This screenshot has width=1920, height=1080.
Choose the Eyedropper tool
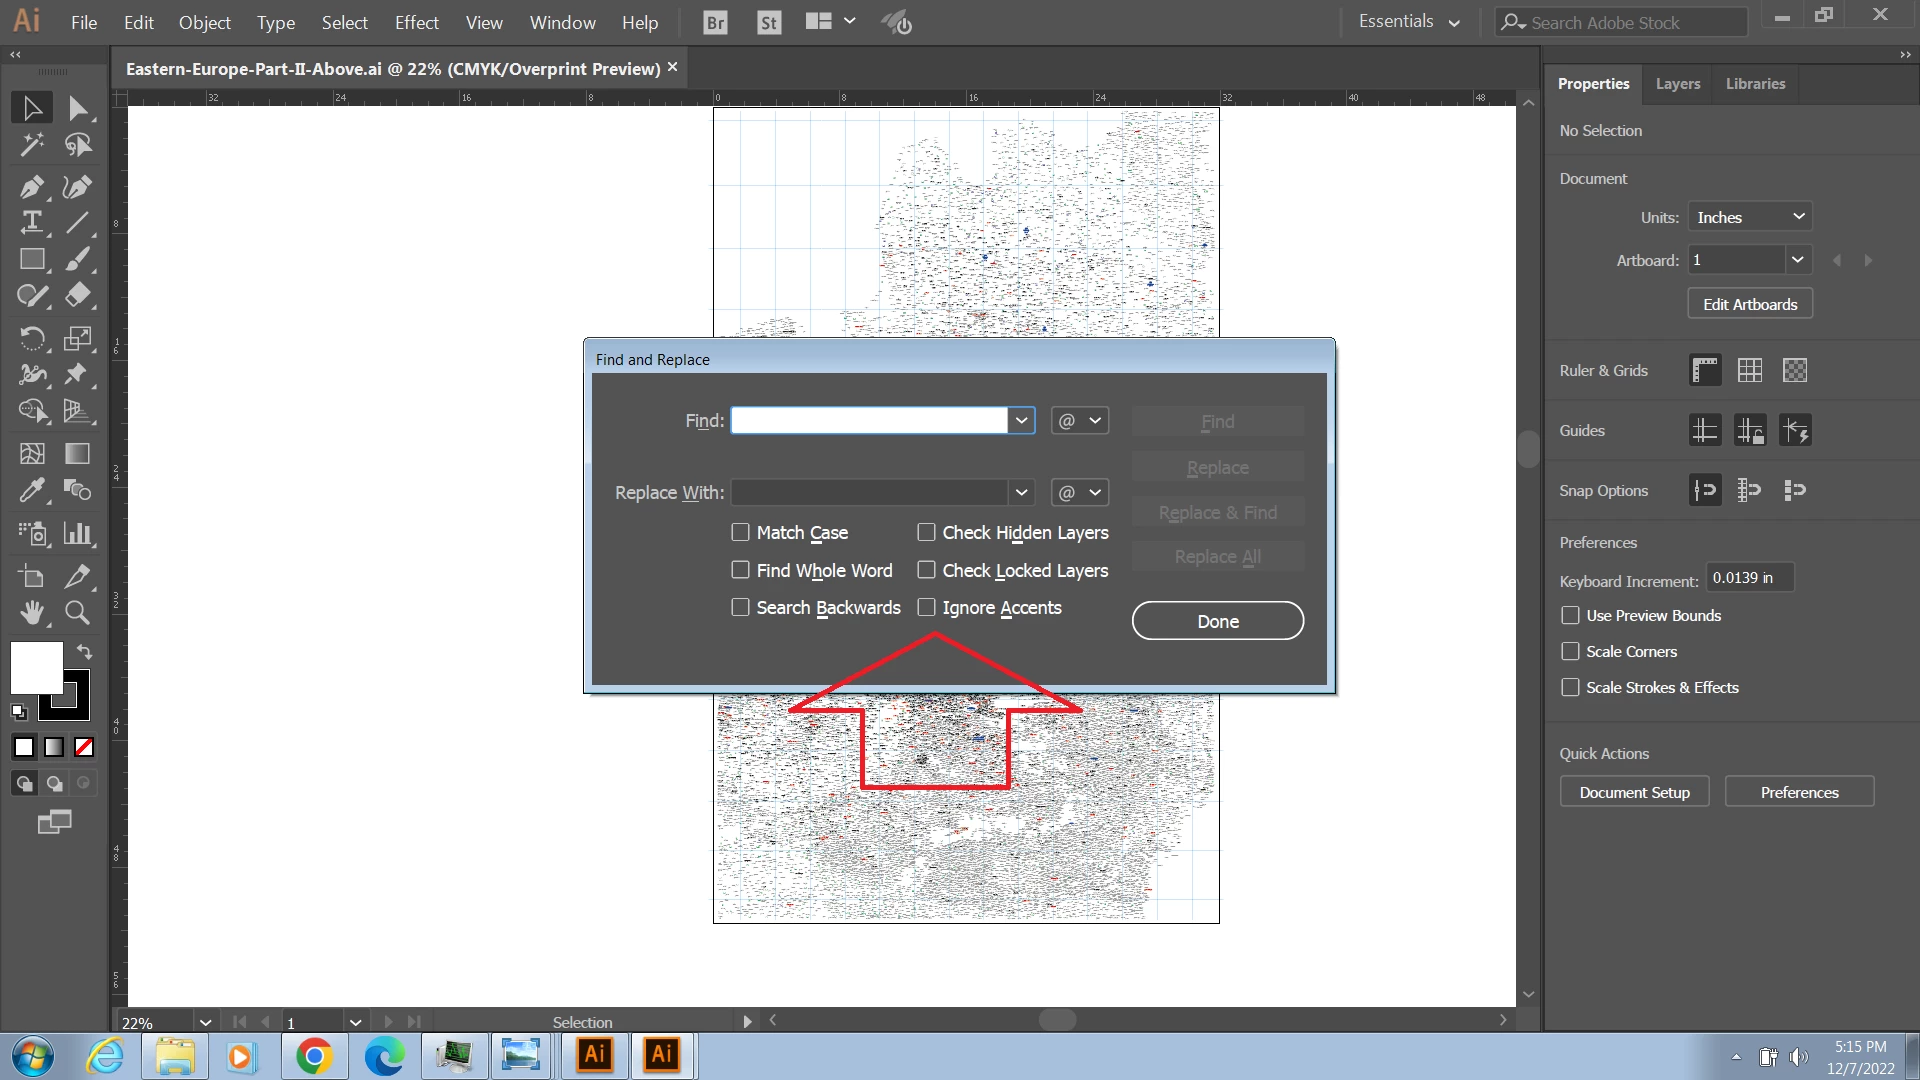point(31,490)
